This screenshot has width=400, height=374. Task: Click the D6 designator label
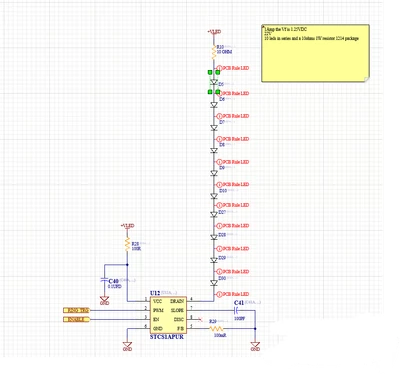[x=222, y=99]
